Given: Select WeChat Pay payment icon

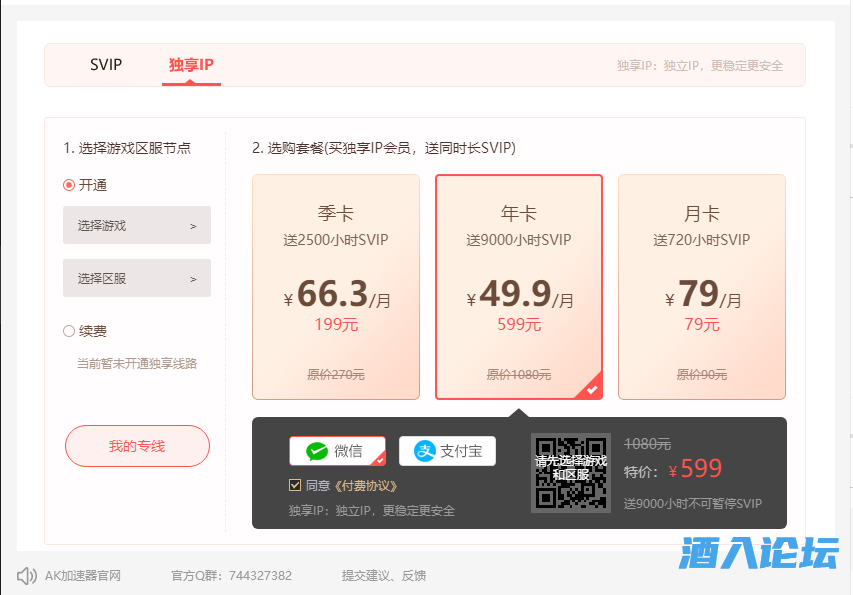Looking at the screenshot, I should point(338,451).
